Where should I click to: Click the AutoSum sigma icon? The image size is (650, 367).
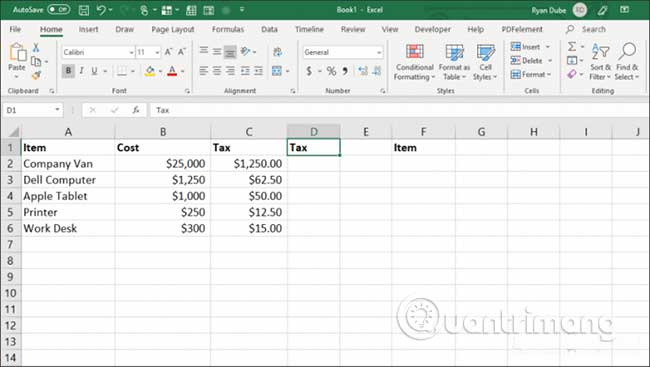(572, 46)
